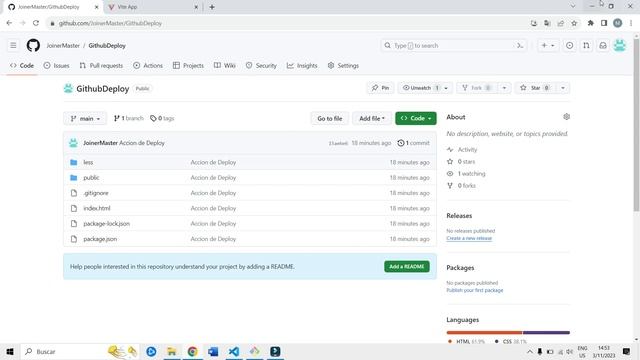Share this page using the address bar share icon

click(x=561, y=23)
